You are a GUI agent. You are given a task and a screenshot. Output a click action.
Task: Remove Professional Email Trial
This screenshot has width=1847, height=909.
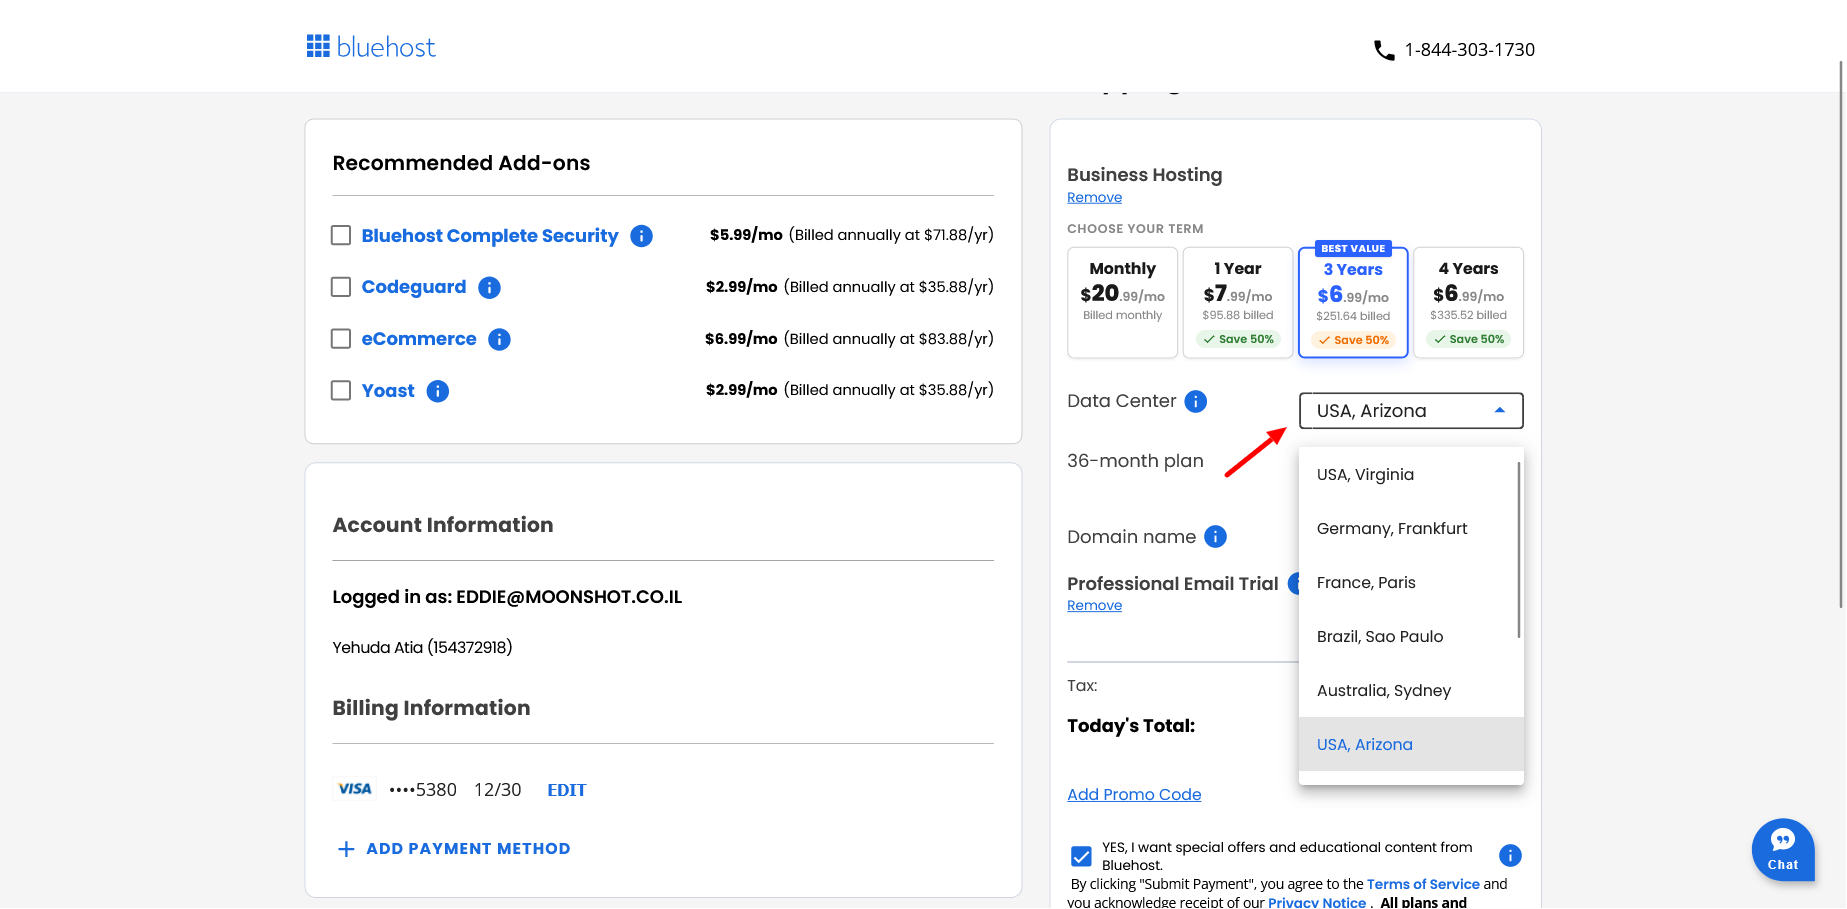click(1094, 606)
